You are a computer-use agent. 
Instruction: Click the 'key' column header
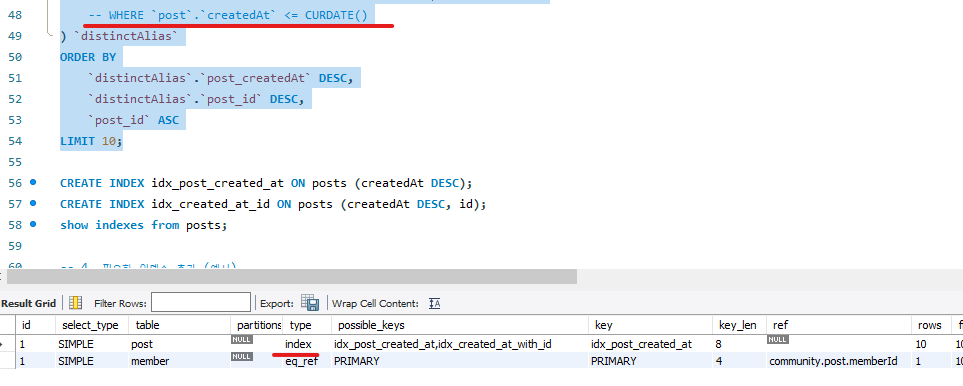(x=650, y=325)
